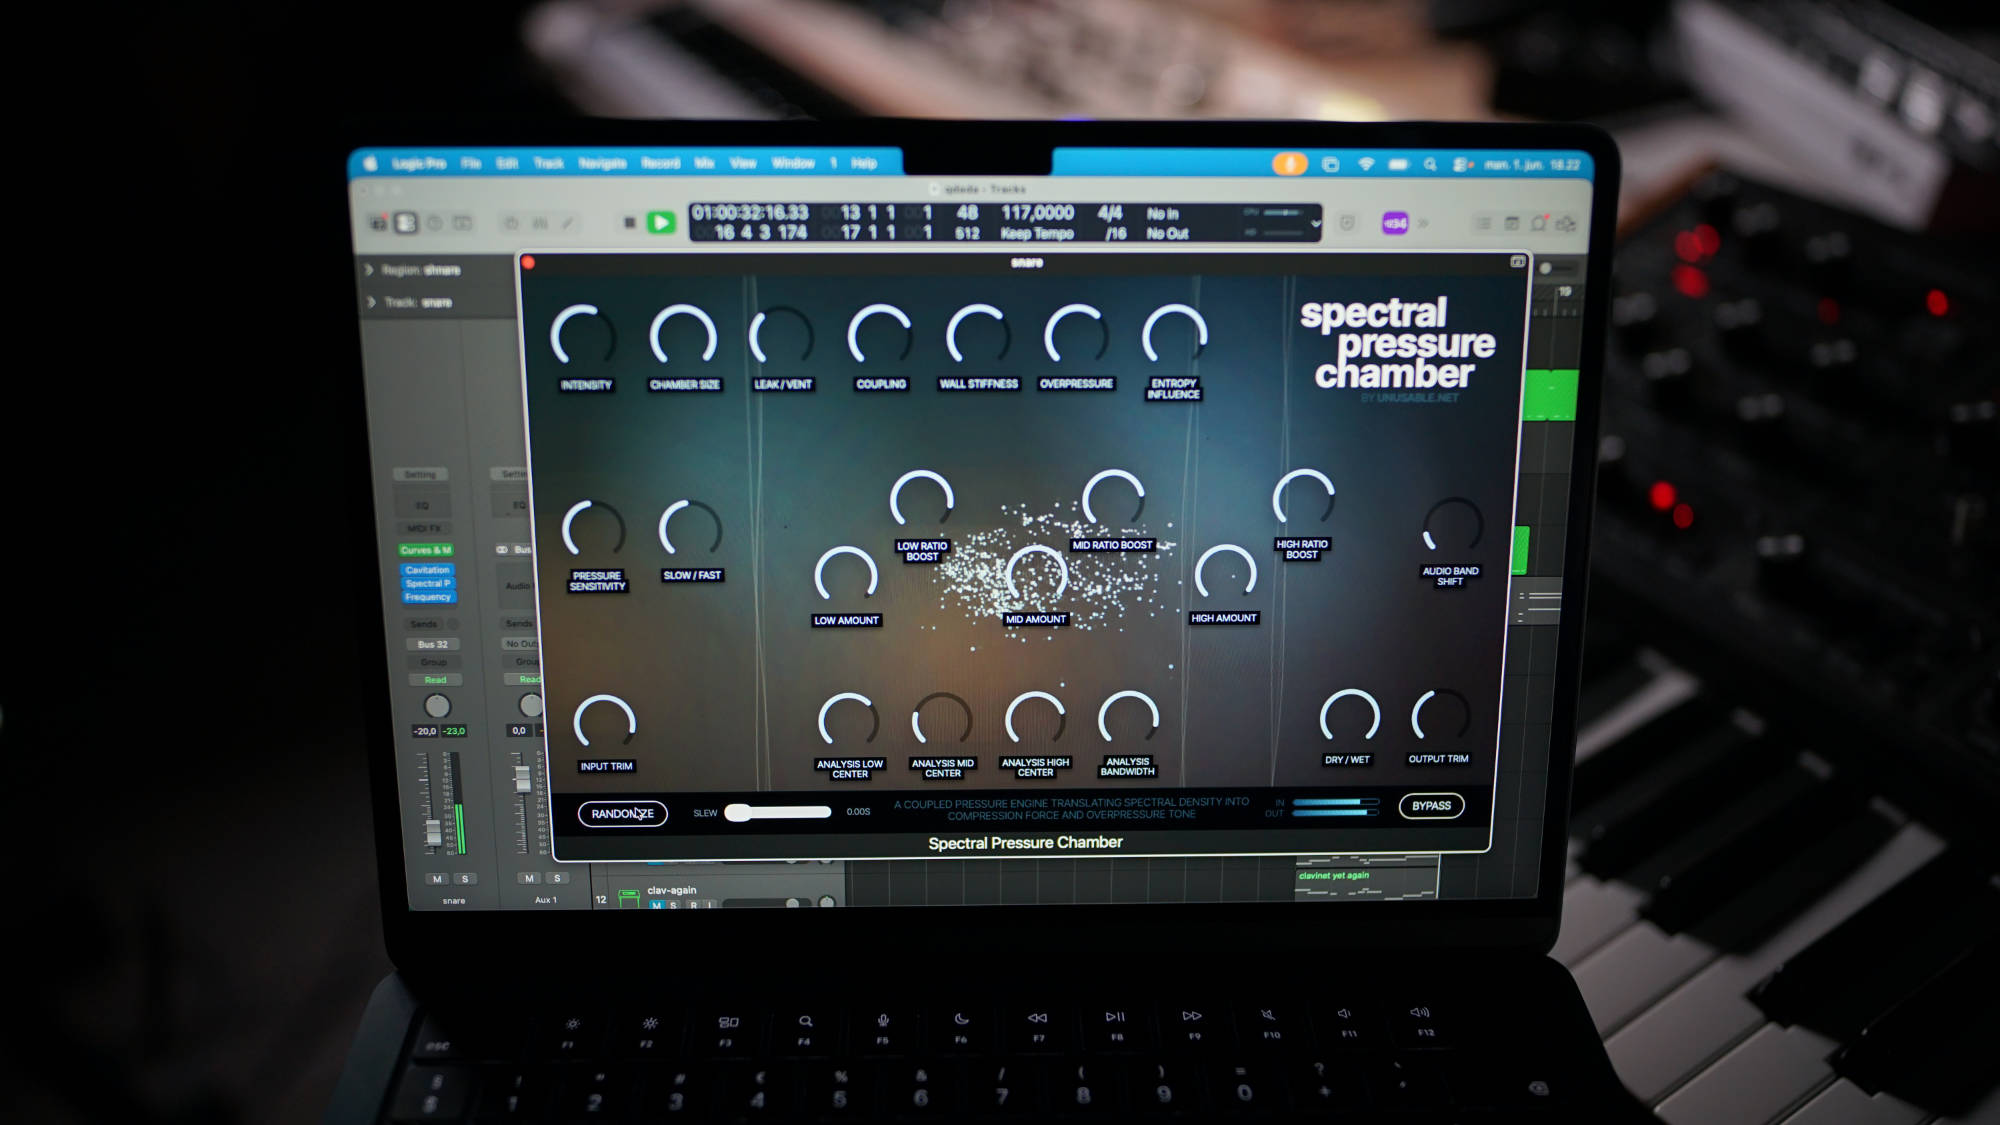Click the Curves & M plugin slot
Screen dimensions: 2000x1125
point(427,550)
